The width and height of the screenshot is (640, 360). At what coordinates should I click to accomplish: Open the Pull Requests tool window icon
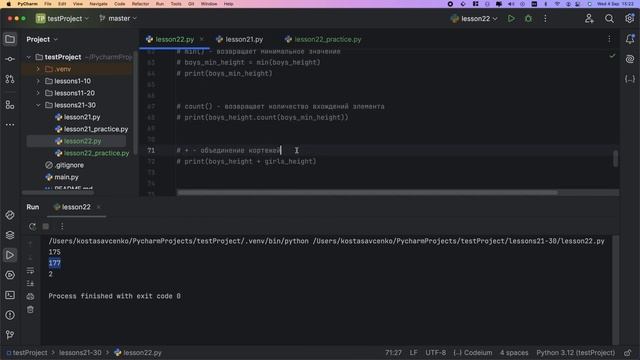[x=10, y=79]
